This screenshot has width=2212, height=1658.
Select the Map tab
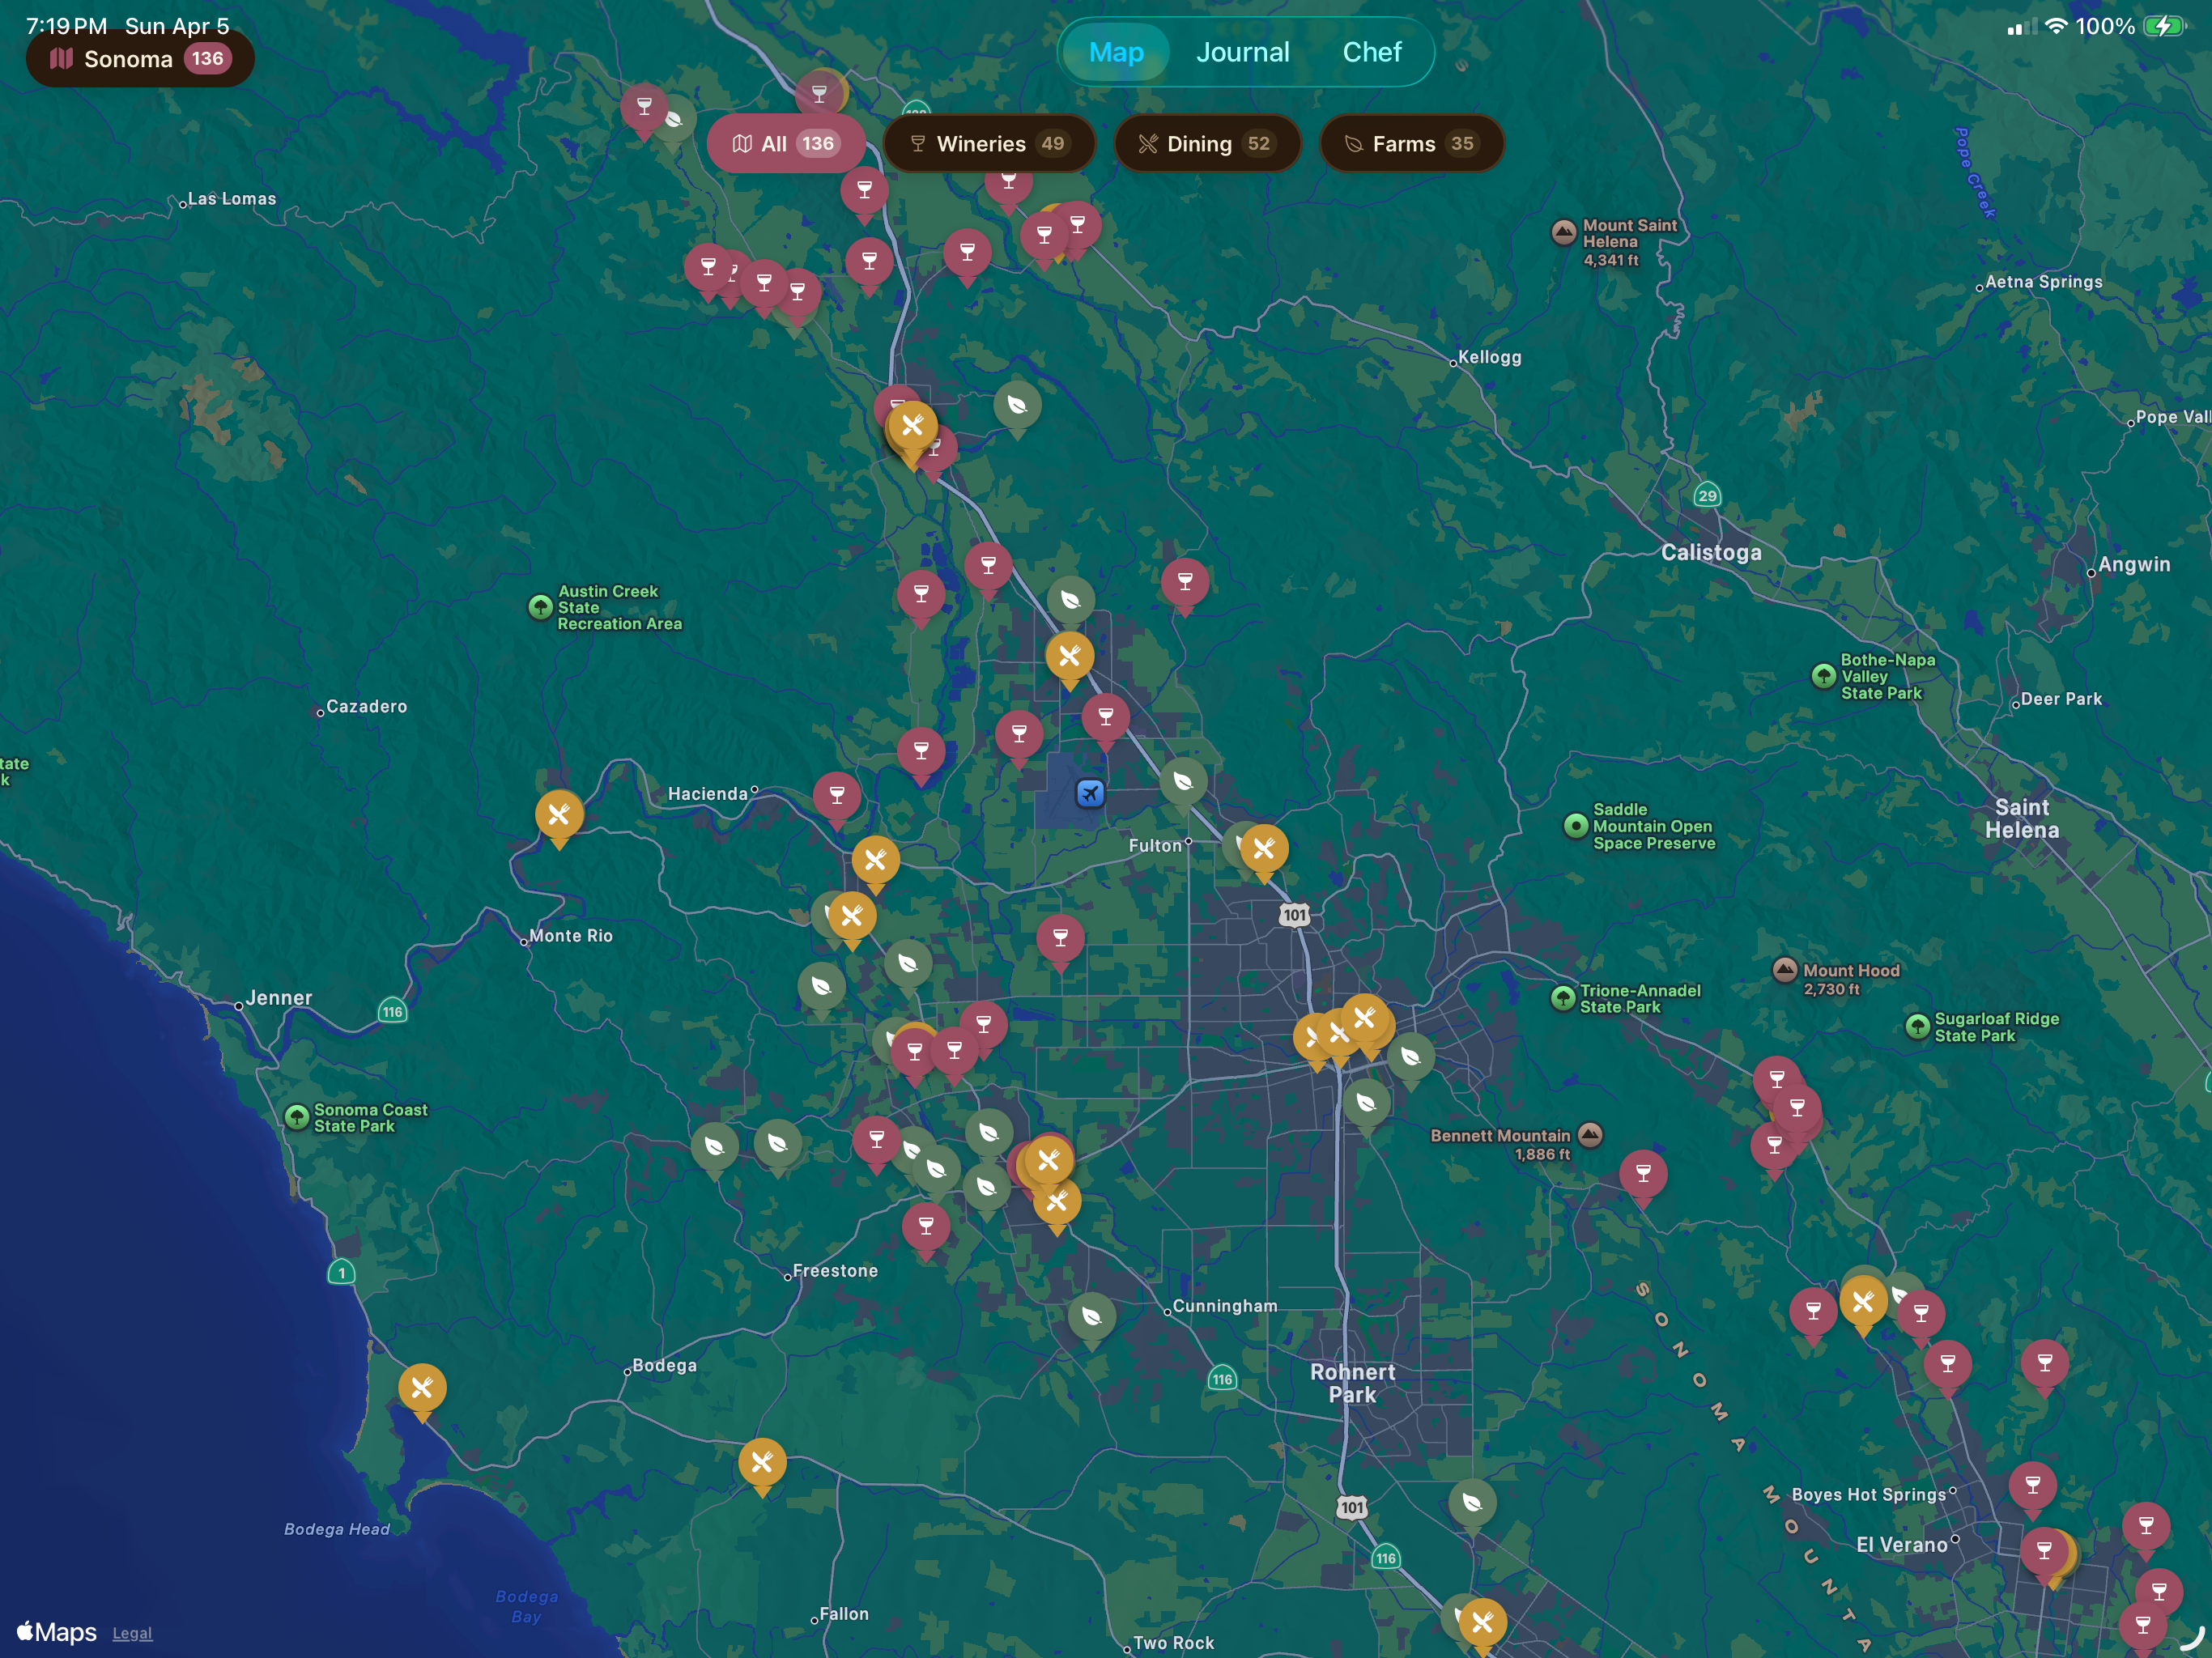tap(1116, 52)
